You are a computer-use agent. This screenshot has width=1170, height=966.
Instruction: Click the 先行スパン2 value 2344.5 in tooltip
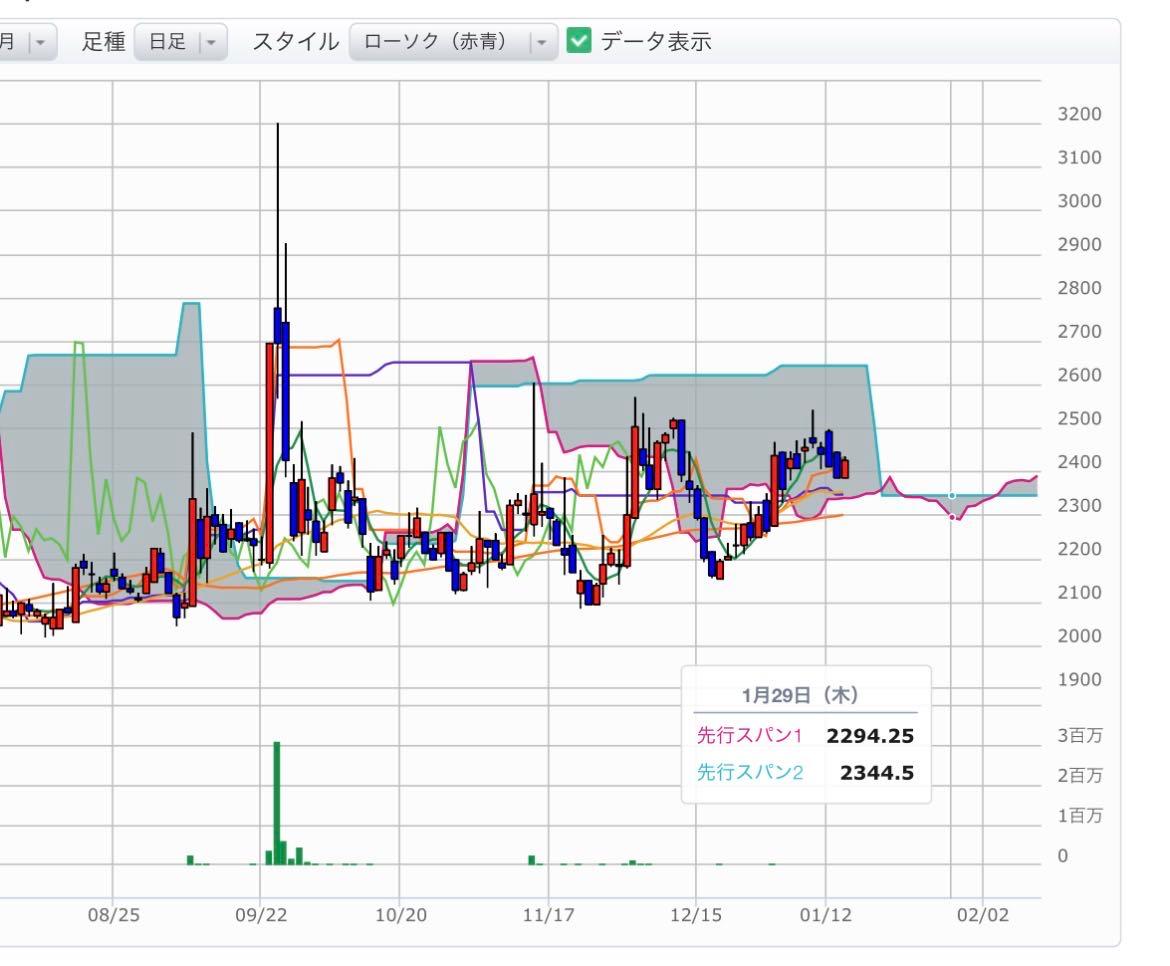coord(876,772)
